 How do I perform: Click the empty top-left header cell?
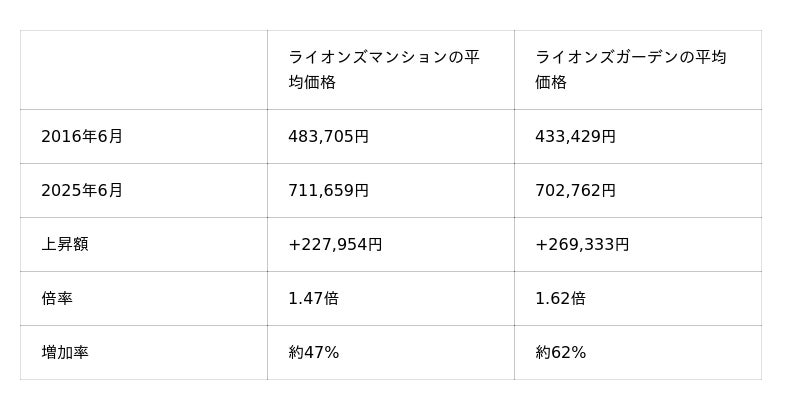tap(143, 70)
